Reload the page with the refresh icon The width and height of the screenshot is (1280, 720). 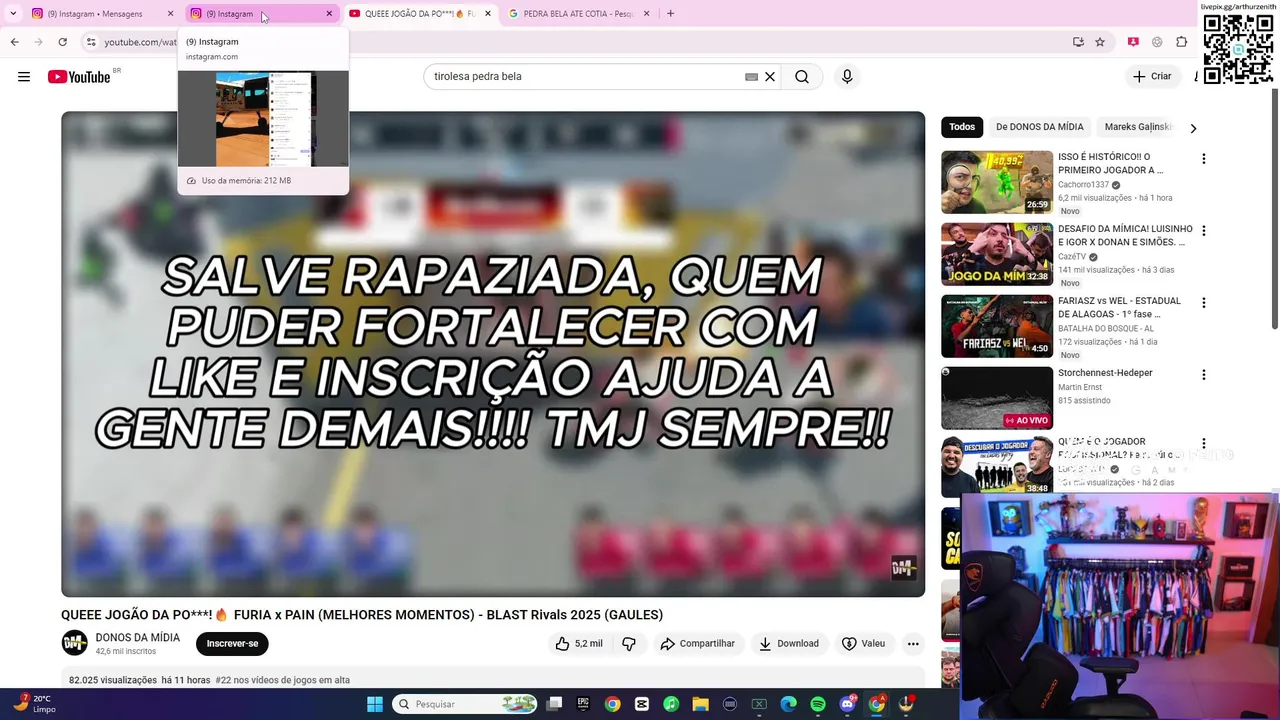(x=62, y=42)
